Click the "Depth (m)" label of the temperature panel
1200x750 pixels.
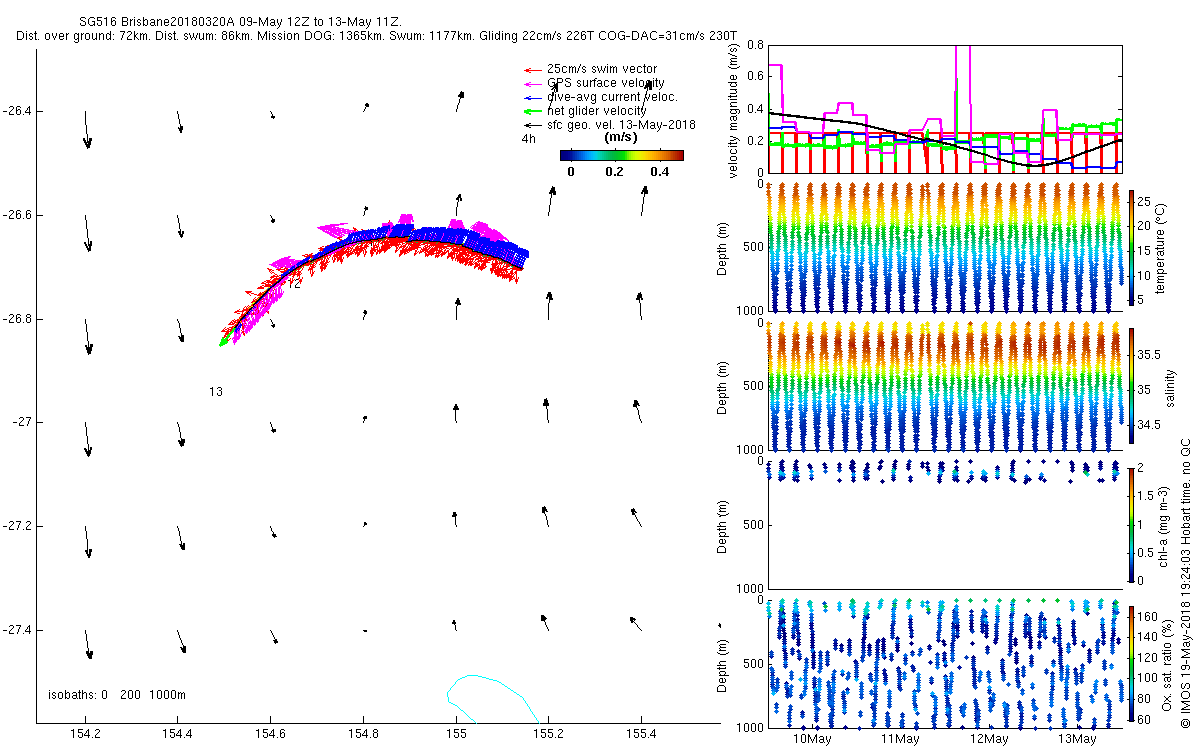[724, 248]
